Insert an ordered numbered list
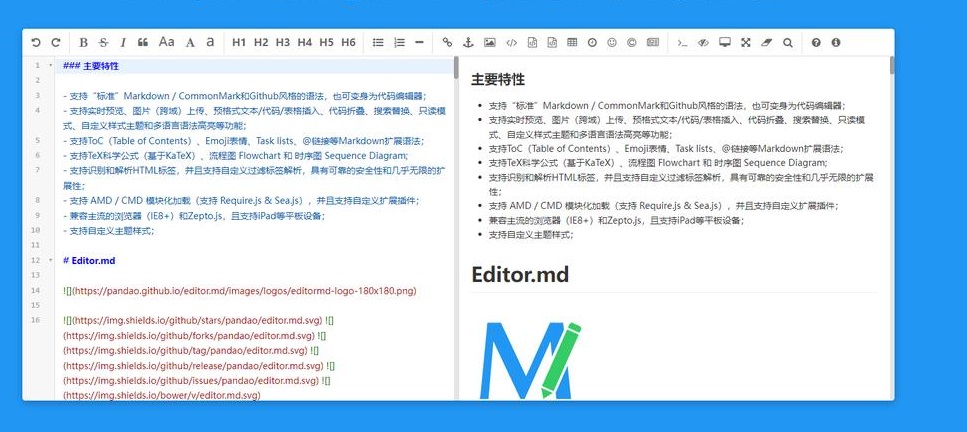The height and width of the screenshot is (432, 967). pyautogui.click(x=399, y=43)
